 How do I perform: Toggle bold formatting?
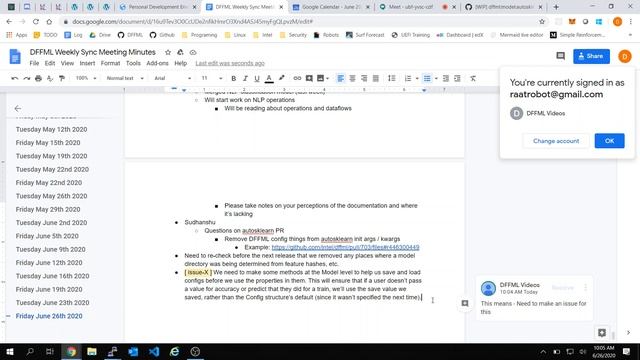pyautogui.click(x=233, y=78)
